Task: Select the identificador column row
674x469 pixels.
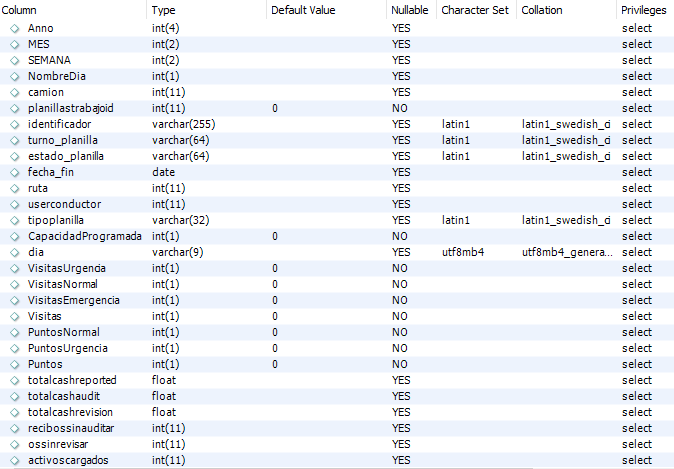Action: (337, 124)
